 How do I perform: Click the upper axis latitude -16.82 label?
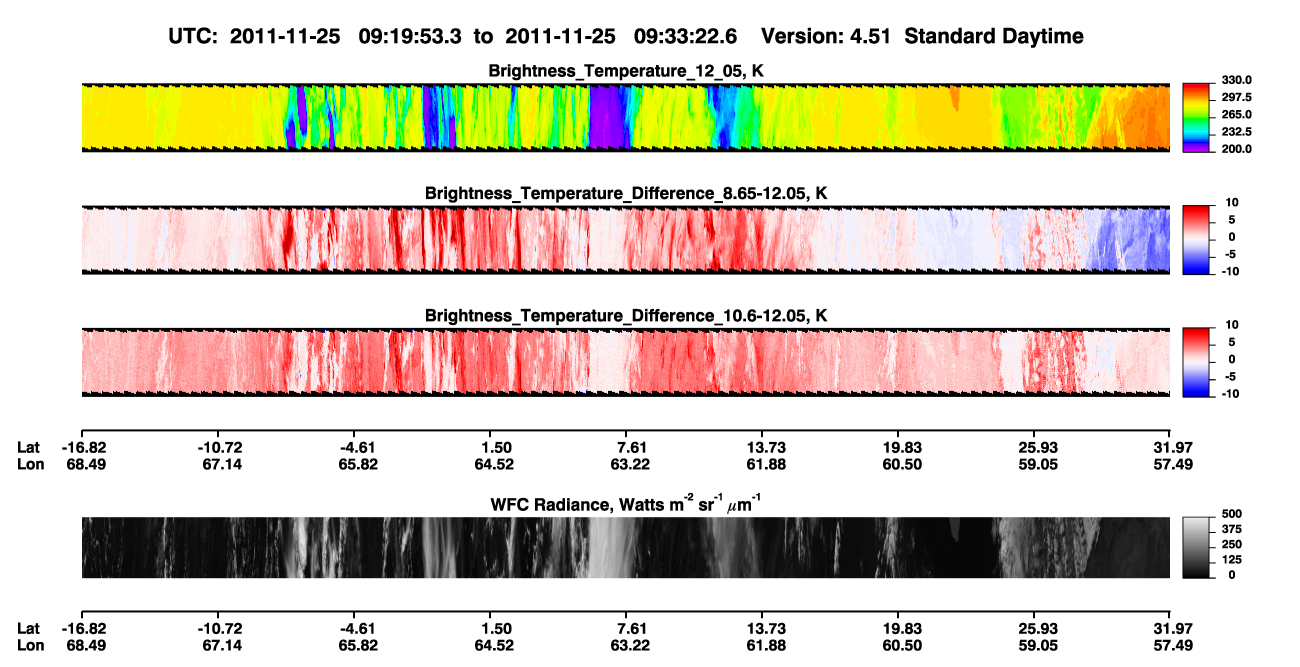click(82, 447)
